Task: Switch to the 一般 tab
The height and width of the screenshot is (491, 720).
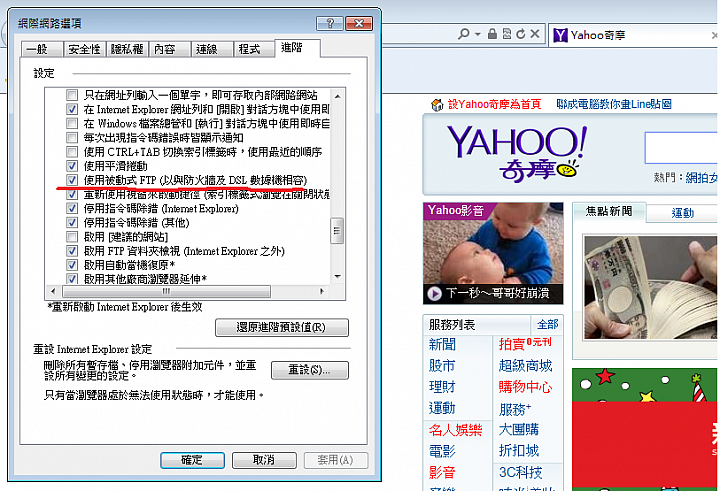Action: [x=41, y=49]
